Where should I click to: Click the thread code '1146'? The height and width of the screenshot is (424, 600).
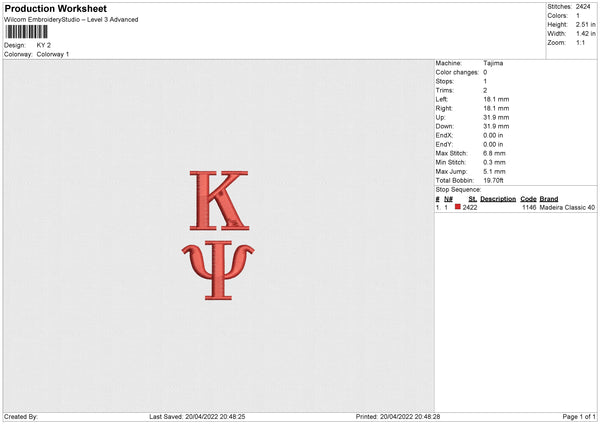[529, 207]
